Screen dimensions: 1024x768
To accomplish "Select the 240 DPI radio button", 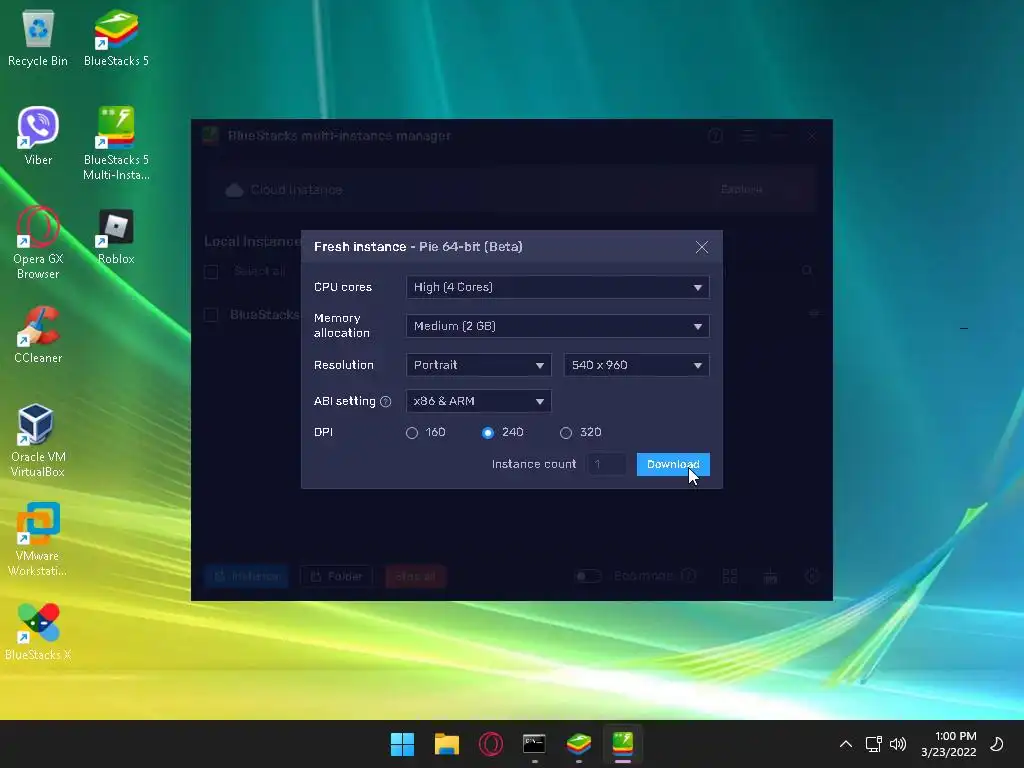I will click(x=488, y=433).
